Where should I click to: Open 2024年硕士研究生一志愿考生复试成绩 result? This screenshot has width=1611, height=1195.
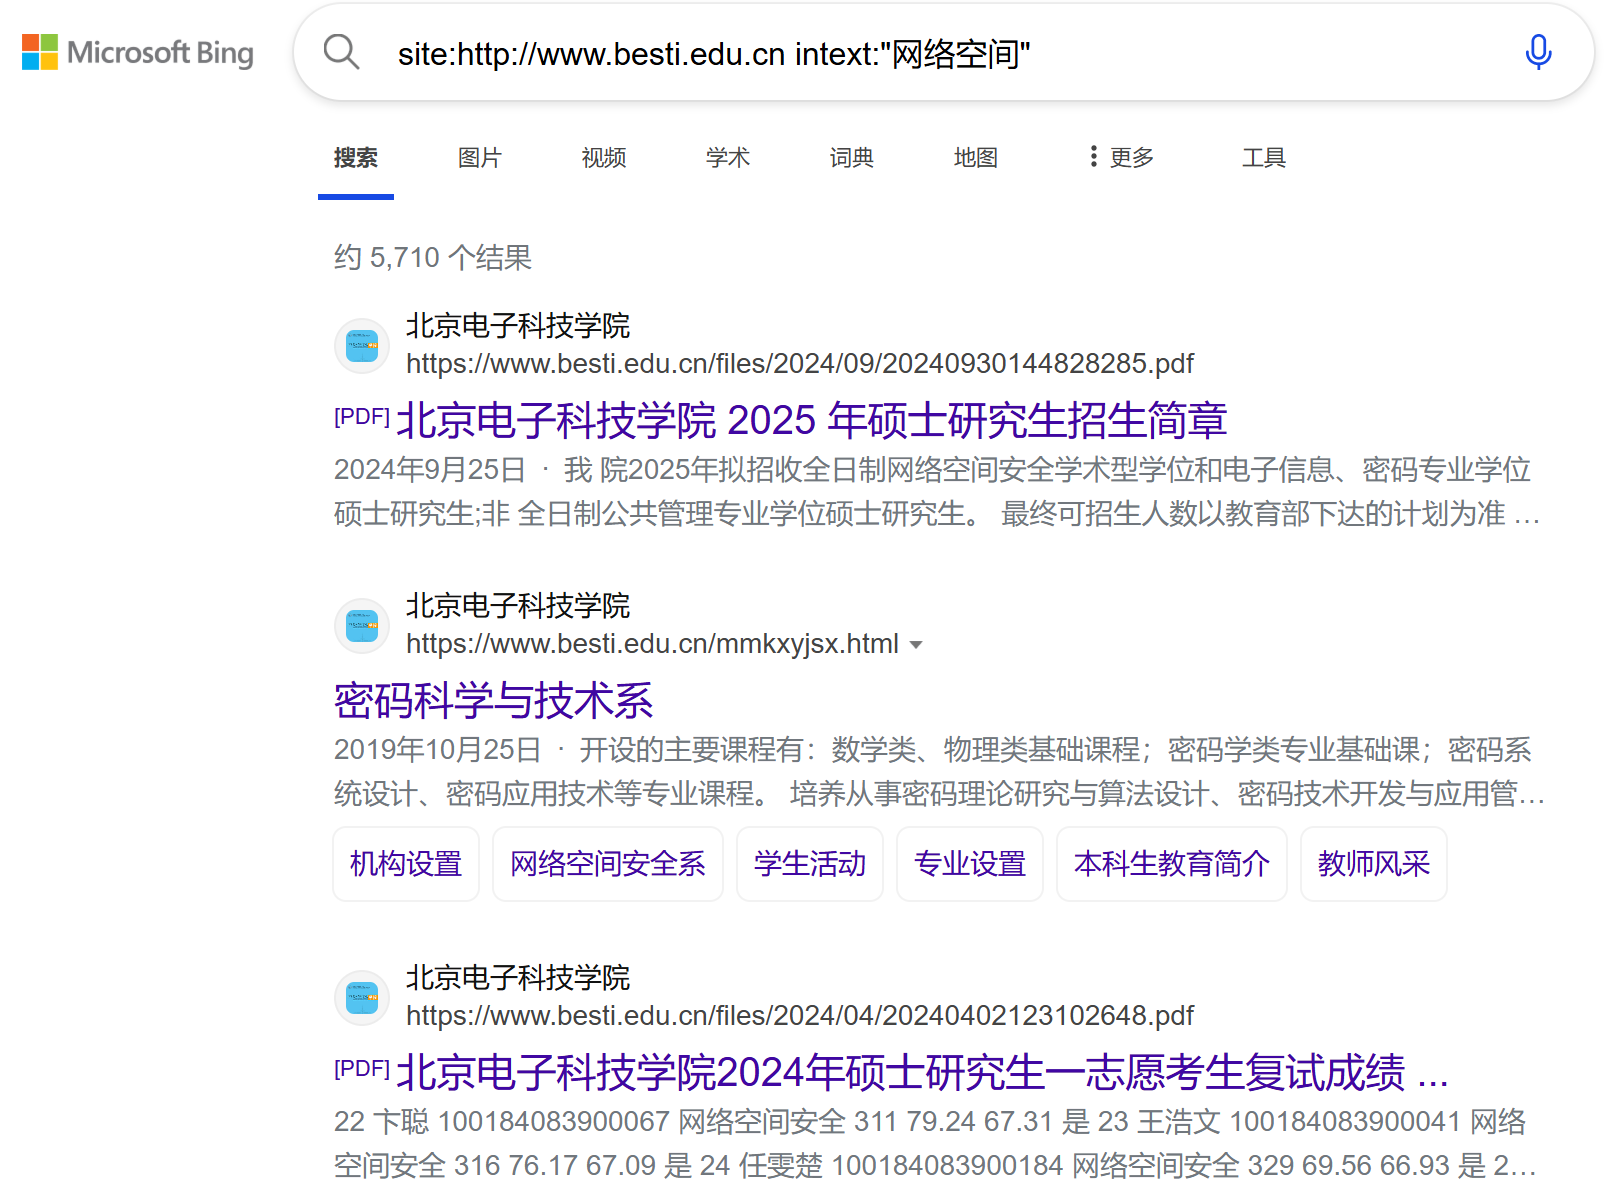[922, 1072]
